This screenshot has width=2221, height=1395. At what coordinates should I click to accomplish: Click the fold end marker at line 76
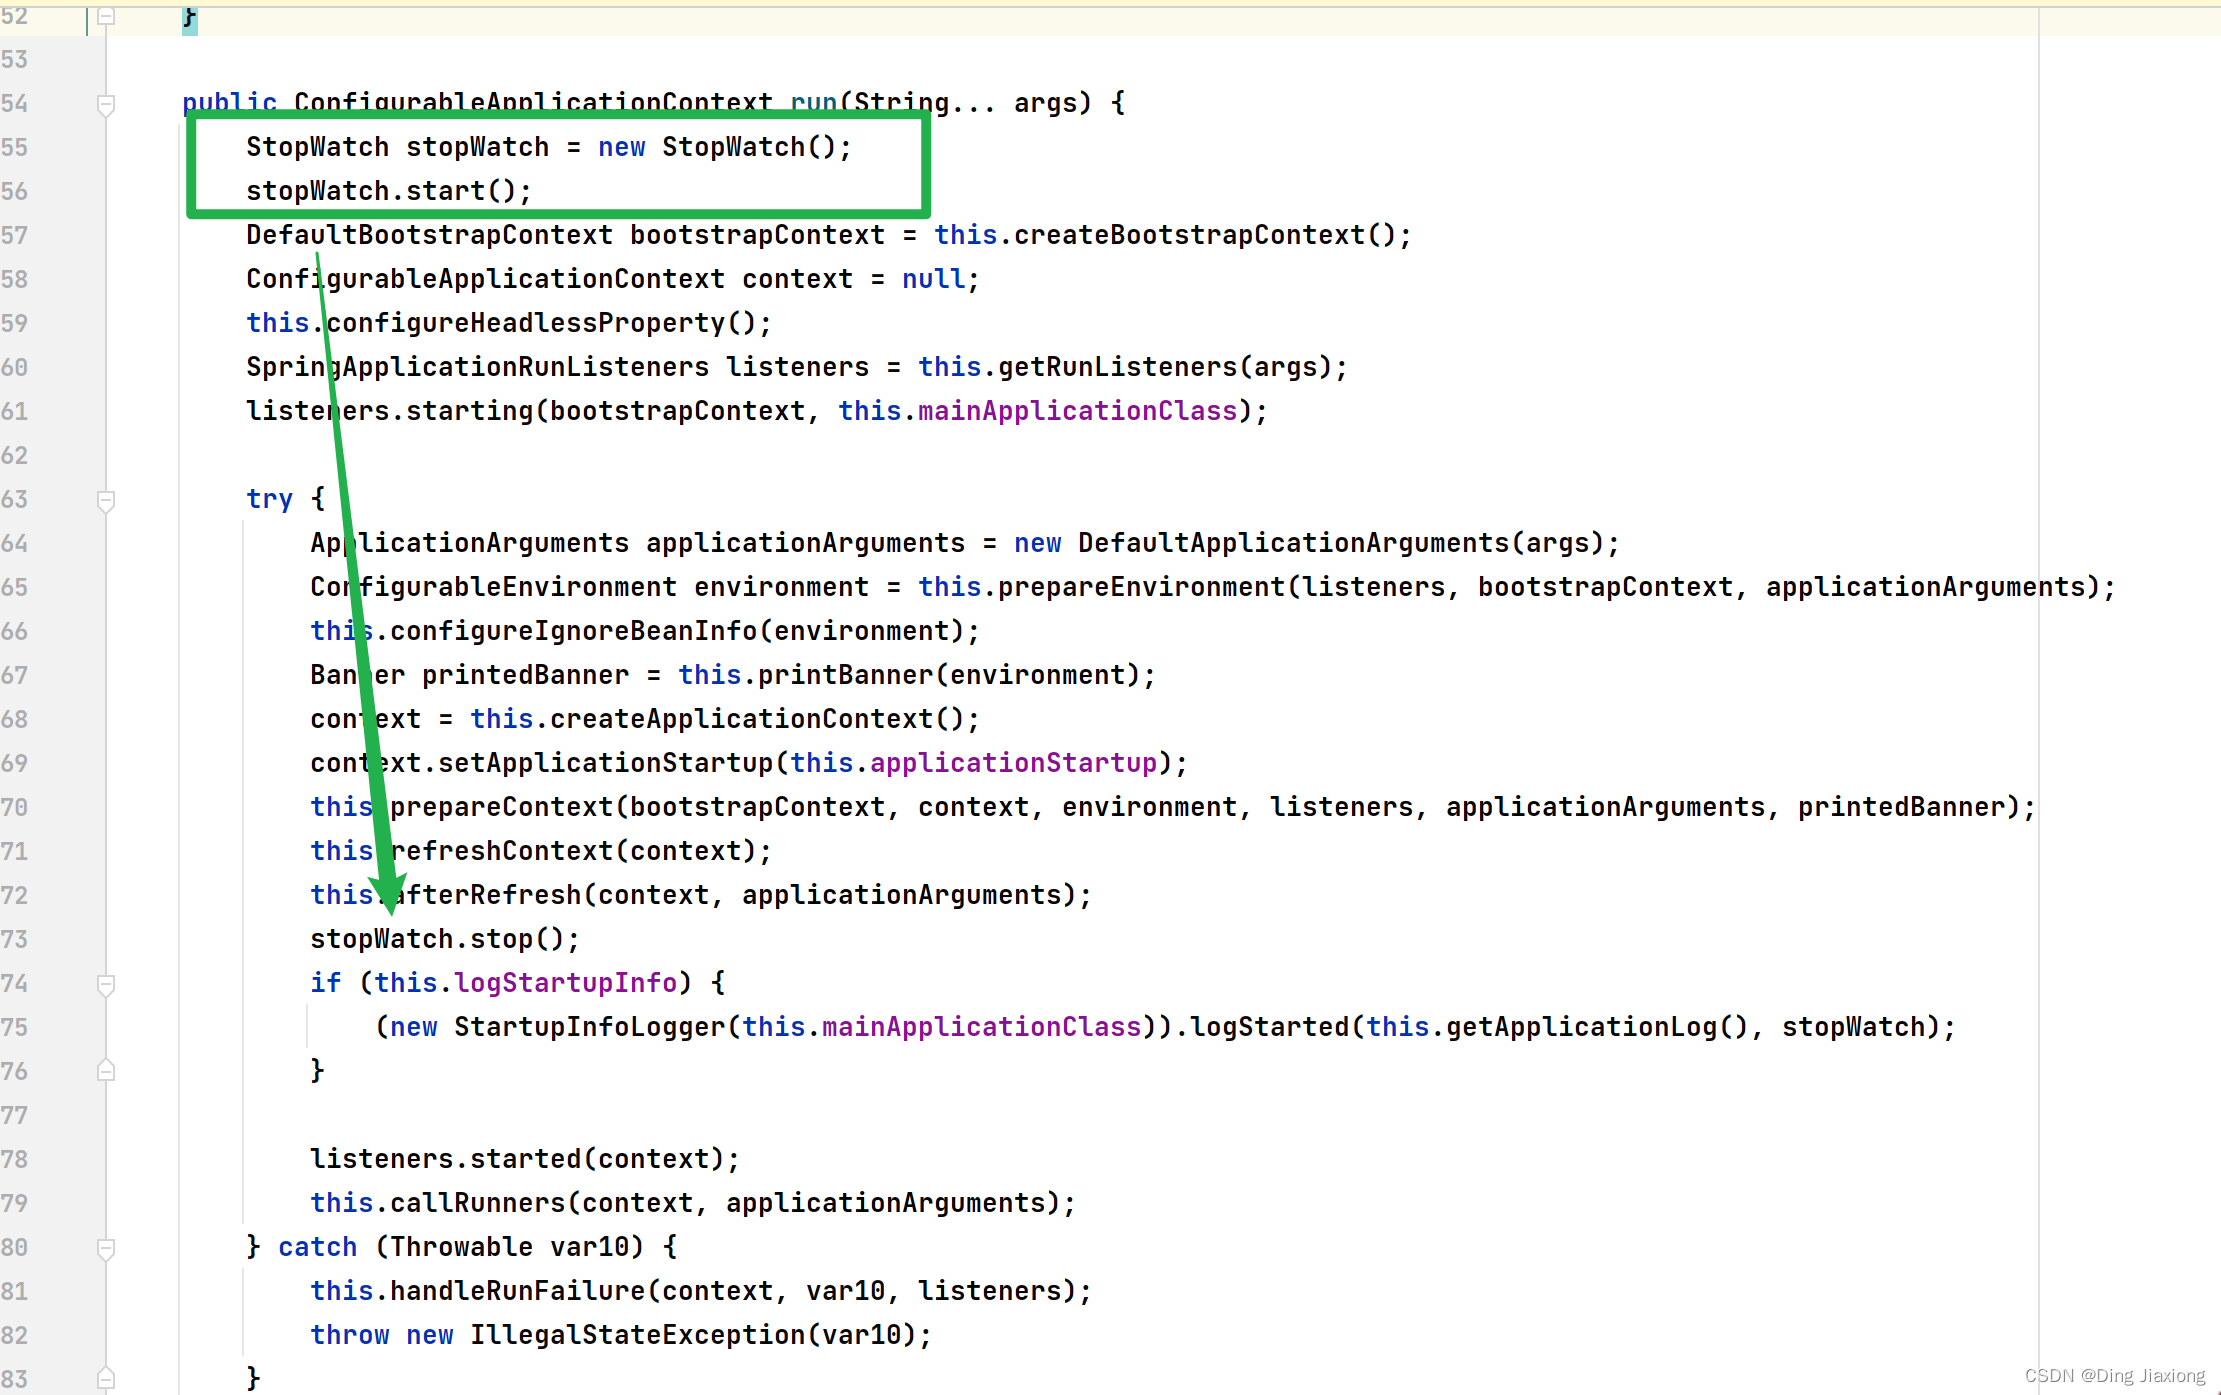[106, 1071]
